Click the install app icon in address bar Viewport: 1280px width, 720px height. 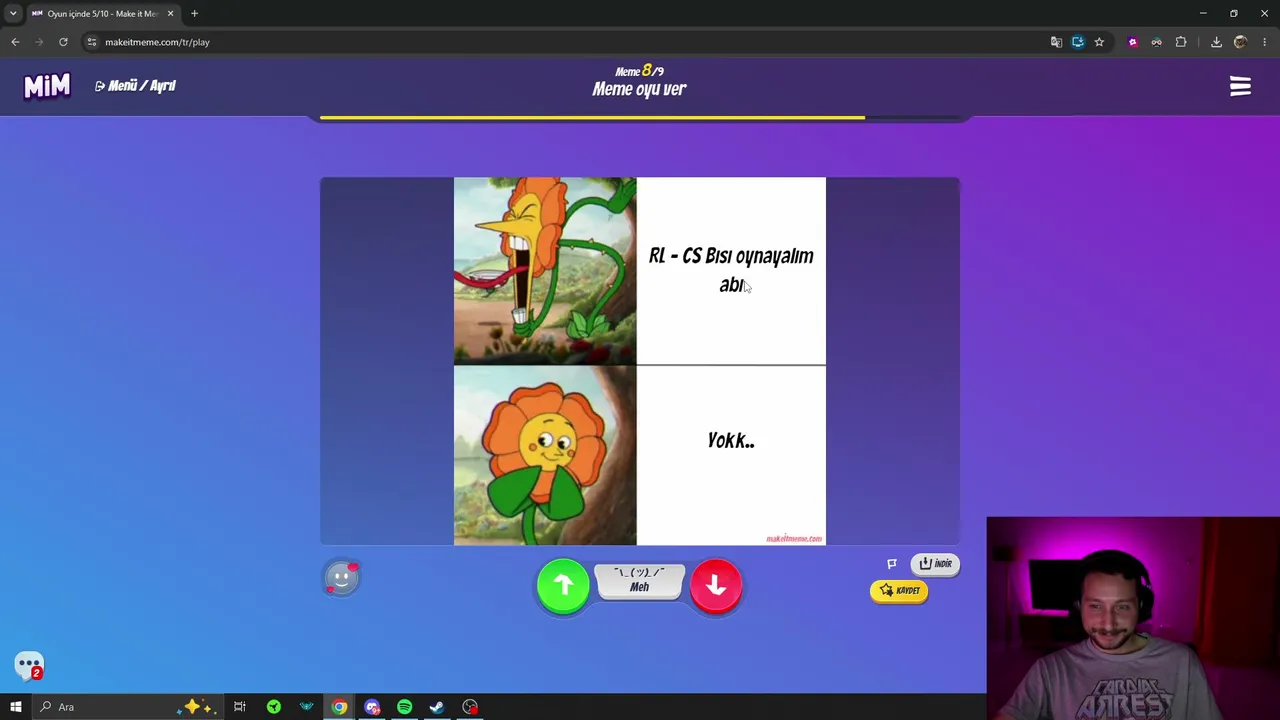[1077, 42]
